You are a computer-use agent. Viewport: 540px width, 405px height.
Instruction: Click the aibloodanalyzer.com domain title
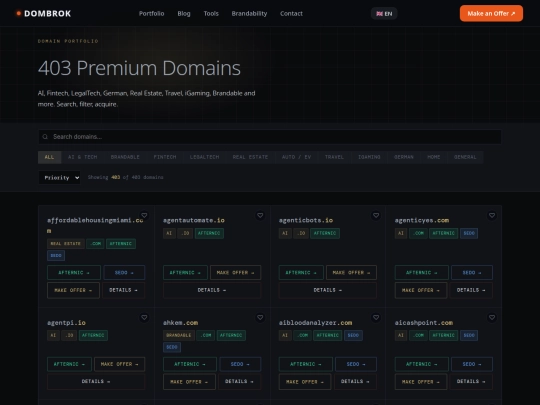pos(315,323)
